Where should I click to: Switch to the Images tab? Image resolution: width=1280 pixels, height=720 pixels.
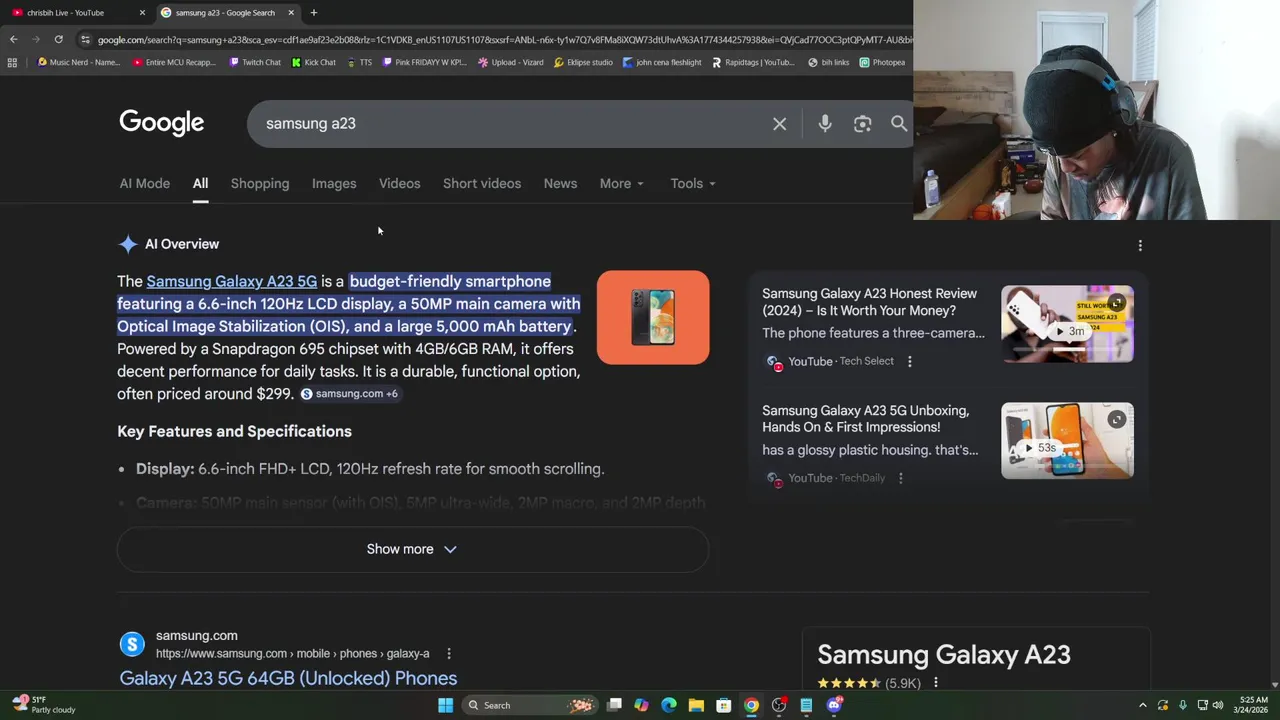(x=334, y=184)
